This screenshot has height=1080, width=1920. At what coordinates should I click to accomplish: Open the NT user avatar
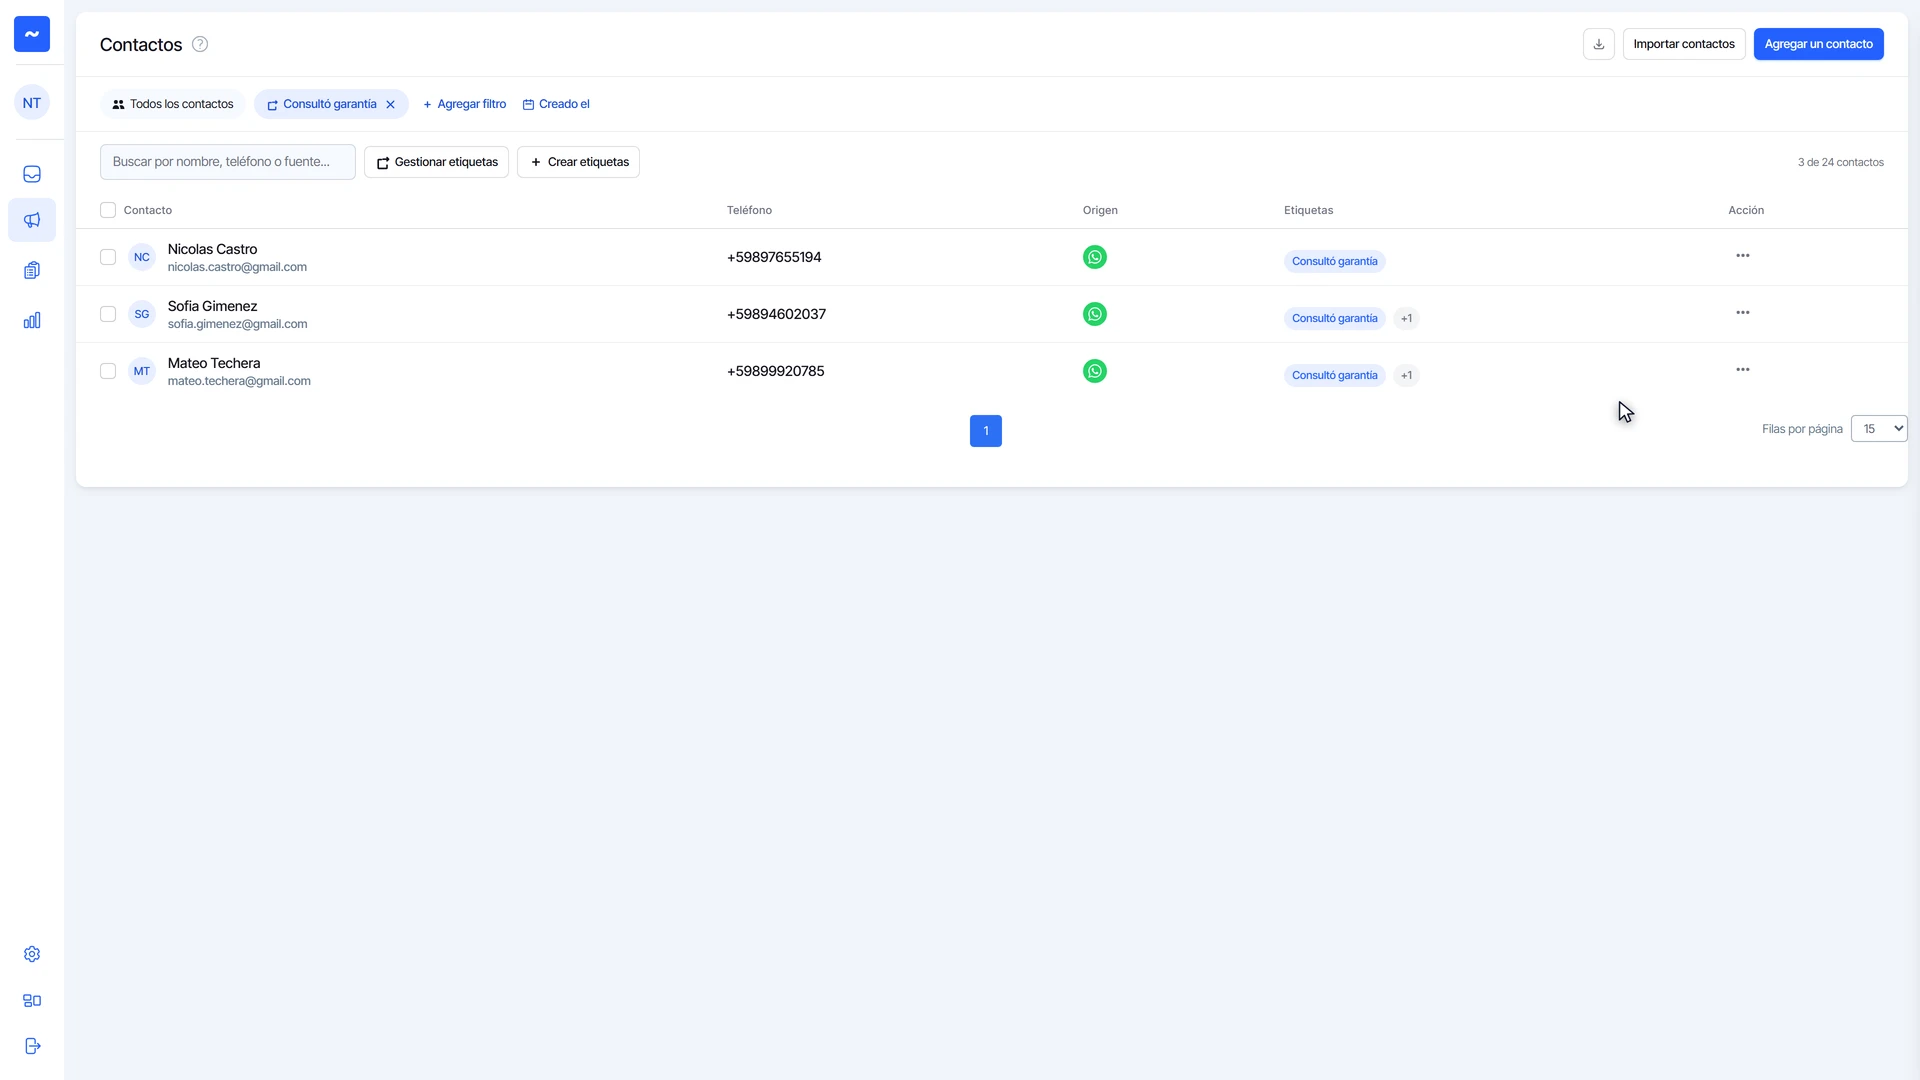coord(32,103)
